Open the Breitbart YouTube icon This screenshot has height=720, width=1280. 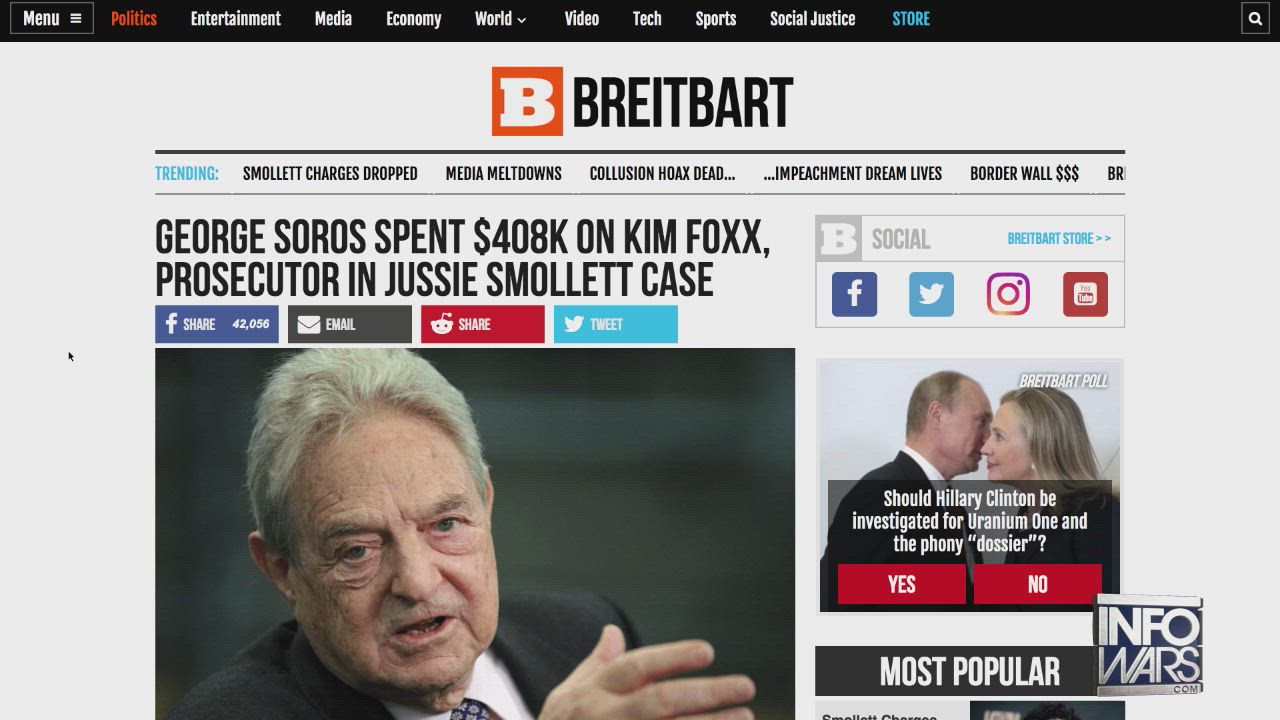pyautogui.click(x=1085, y=294)
